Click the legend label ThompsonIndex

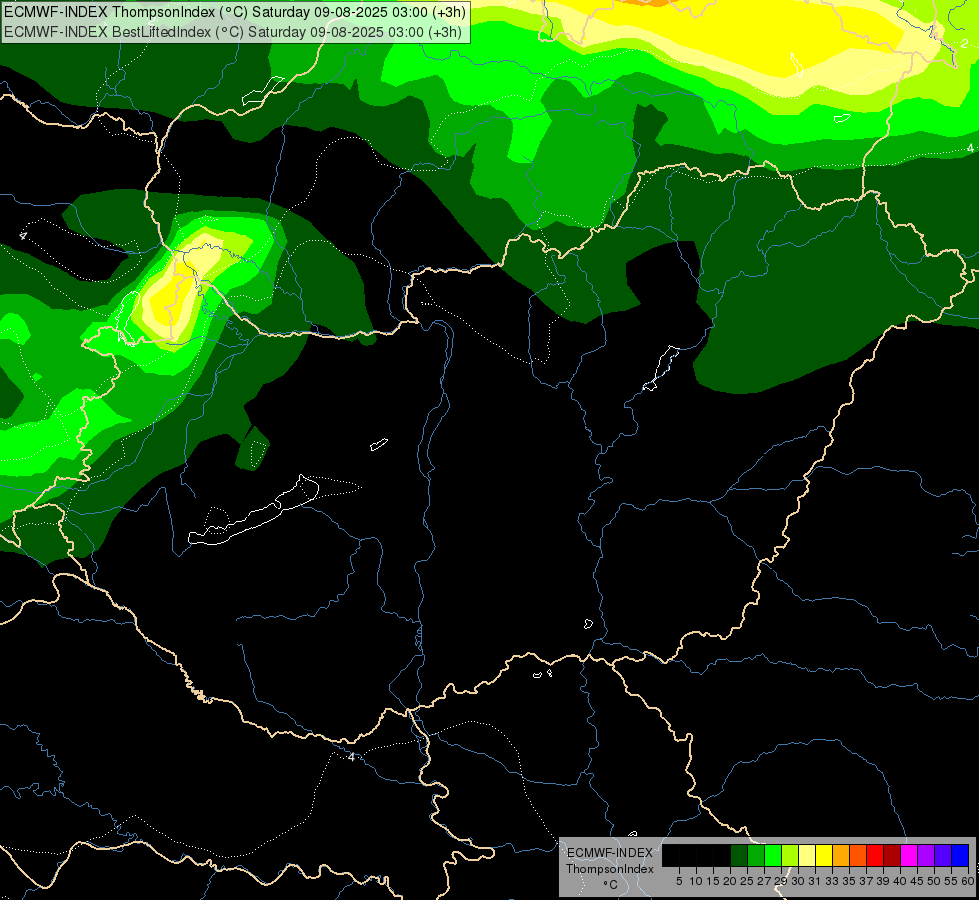point(610,869)
